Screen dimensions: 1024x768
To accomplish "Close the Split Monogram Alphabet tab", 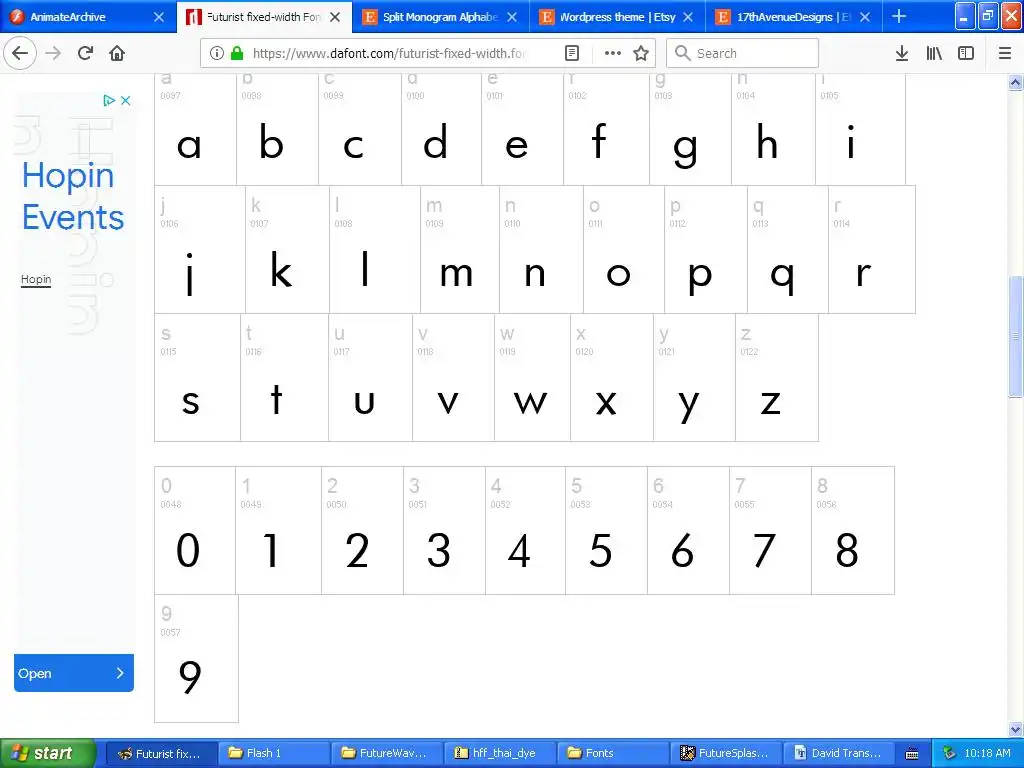I will pos(512,17).
